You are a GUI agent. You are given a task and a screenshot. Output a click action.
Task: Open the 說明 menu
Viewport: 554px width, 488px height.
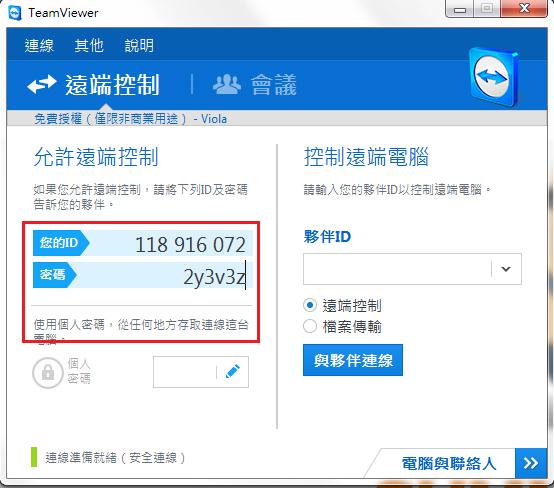tap(139, 46)
